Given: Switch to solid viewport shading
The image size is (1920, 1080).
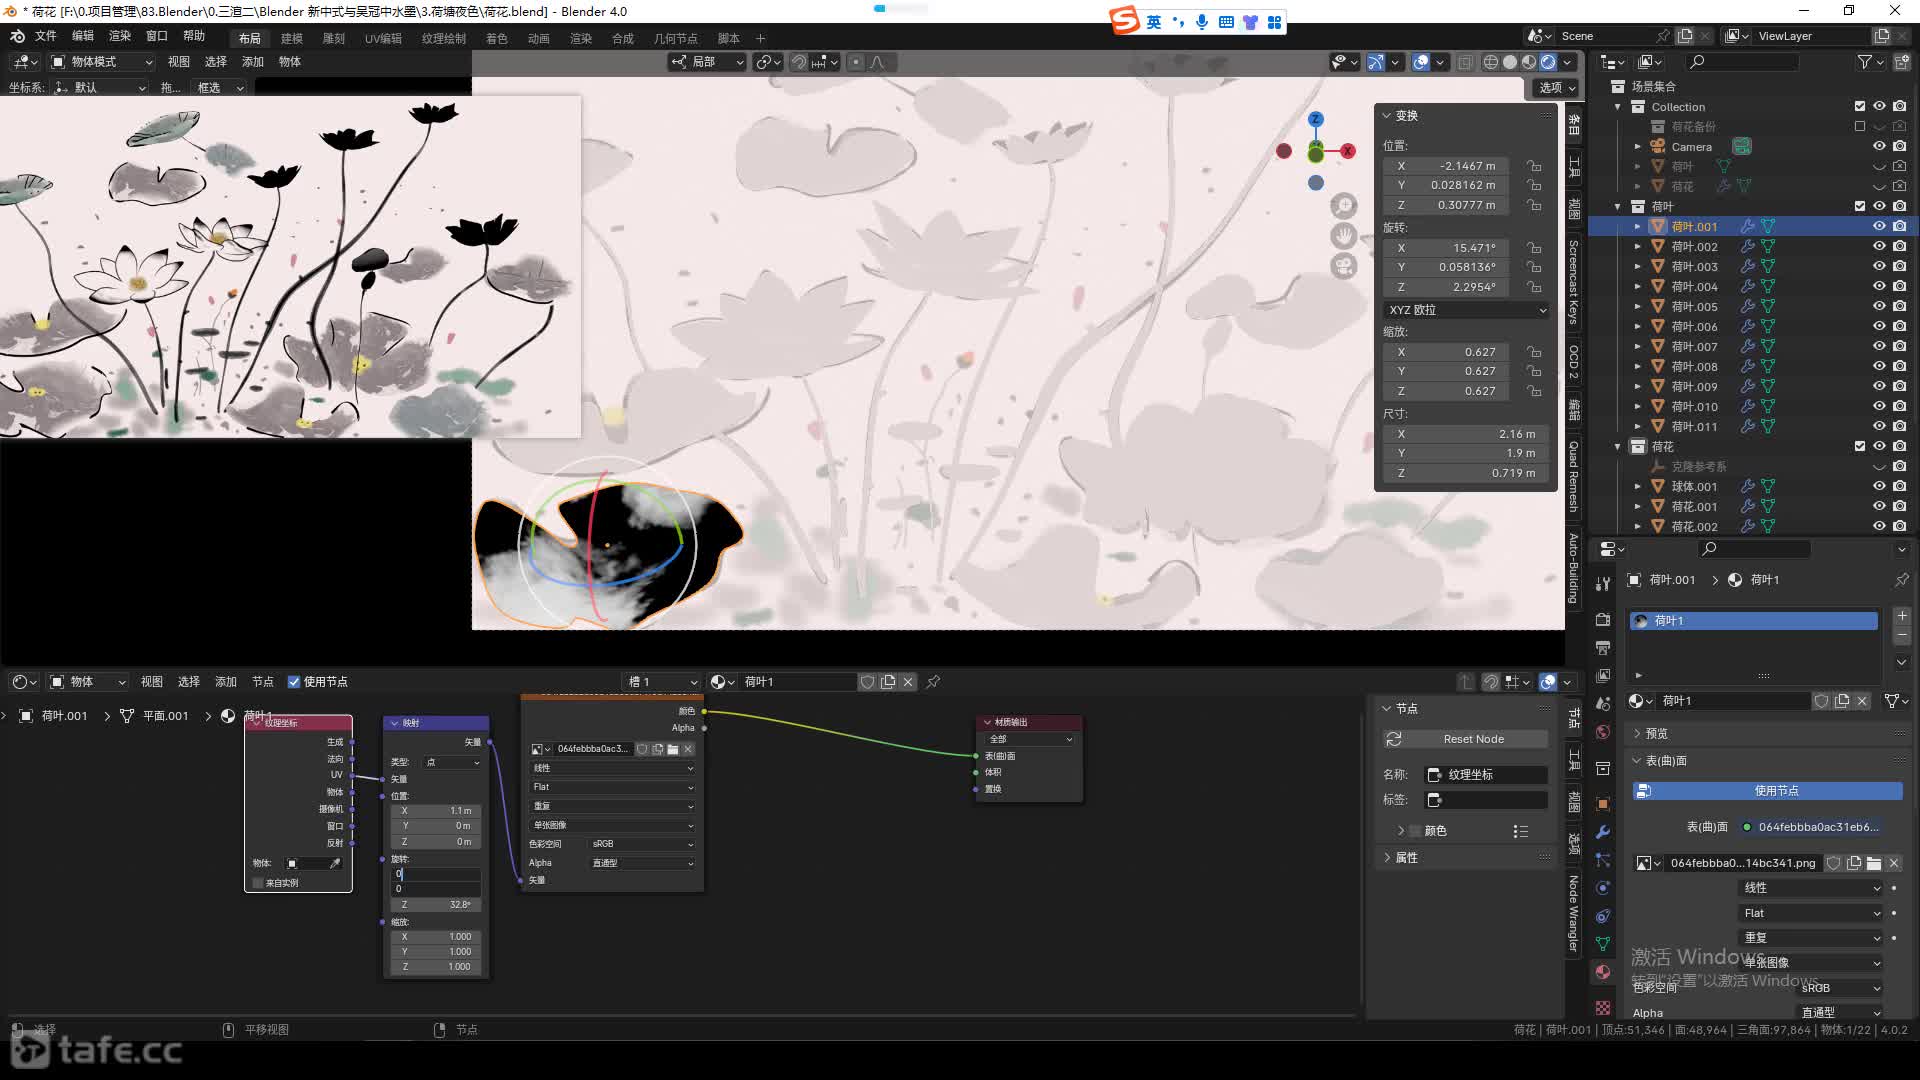Looking at the screenshot, I should [x=1510, y=62].
